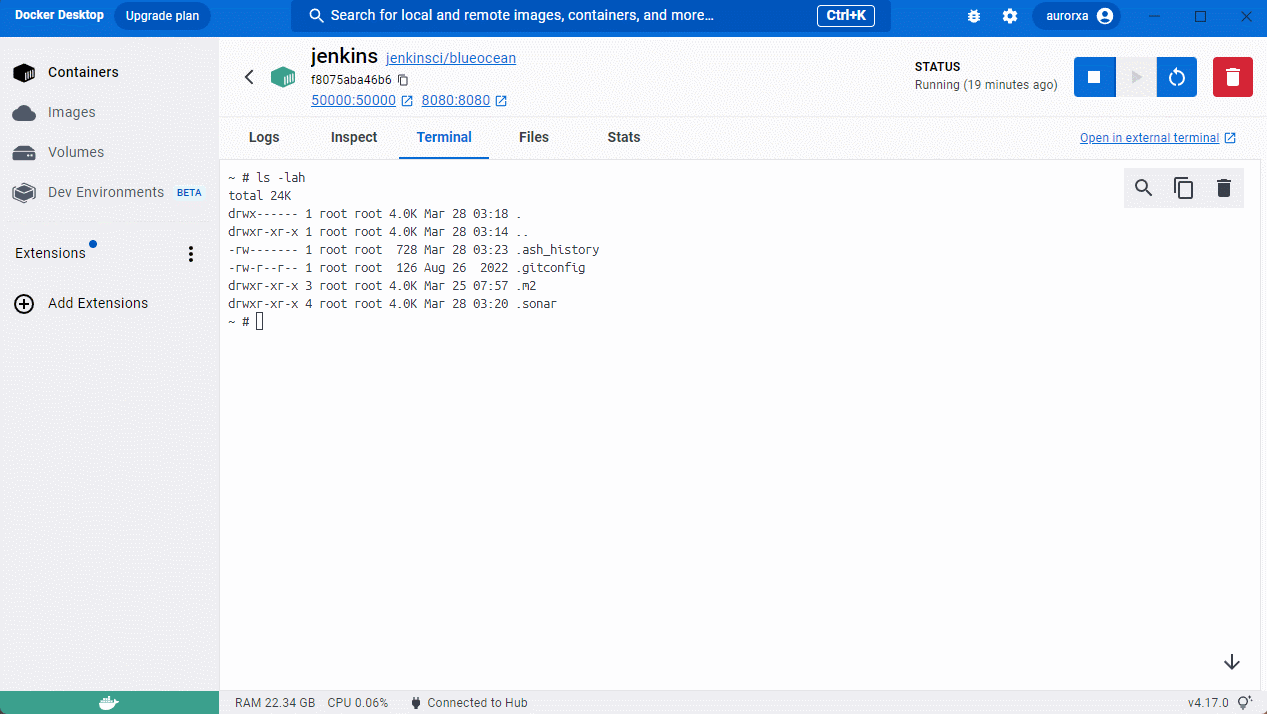Click the bug troubleshoot icon

tap(975, 16)
